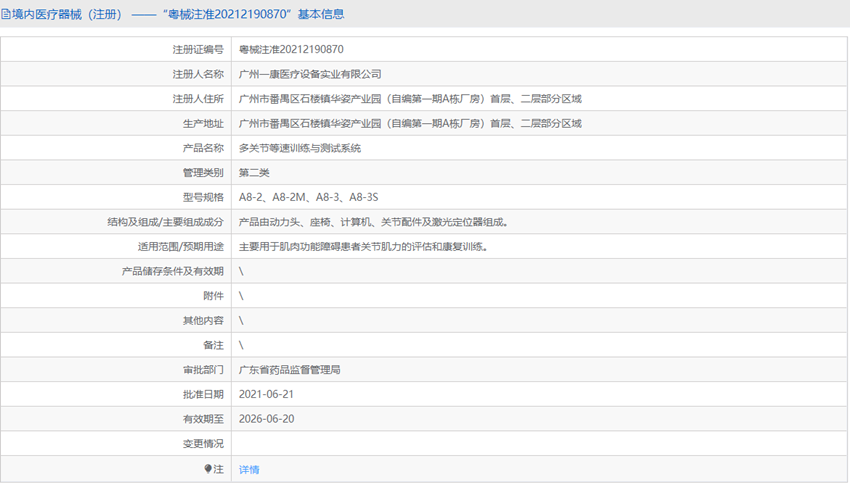
Task: Click the 注册人住所 label
Action: point(198,99)
